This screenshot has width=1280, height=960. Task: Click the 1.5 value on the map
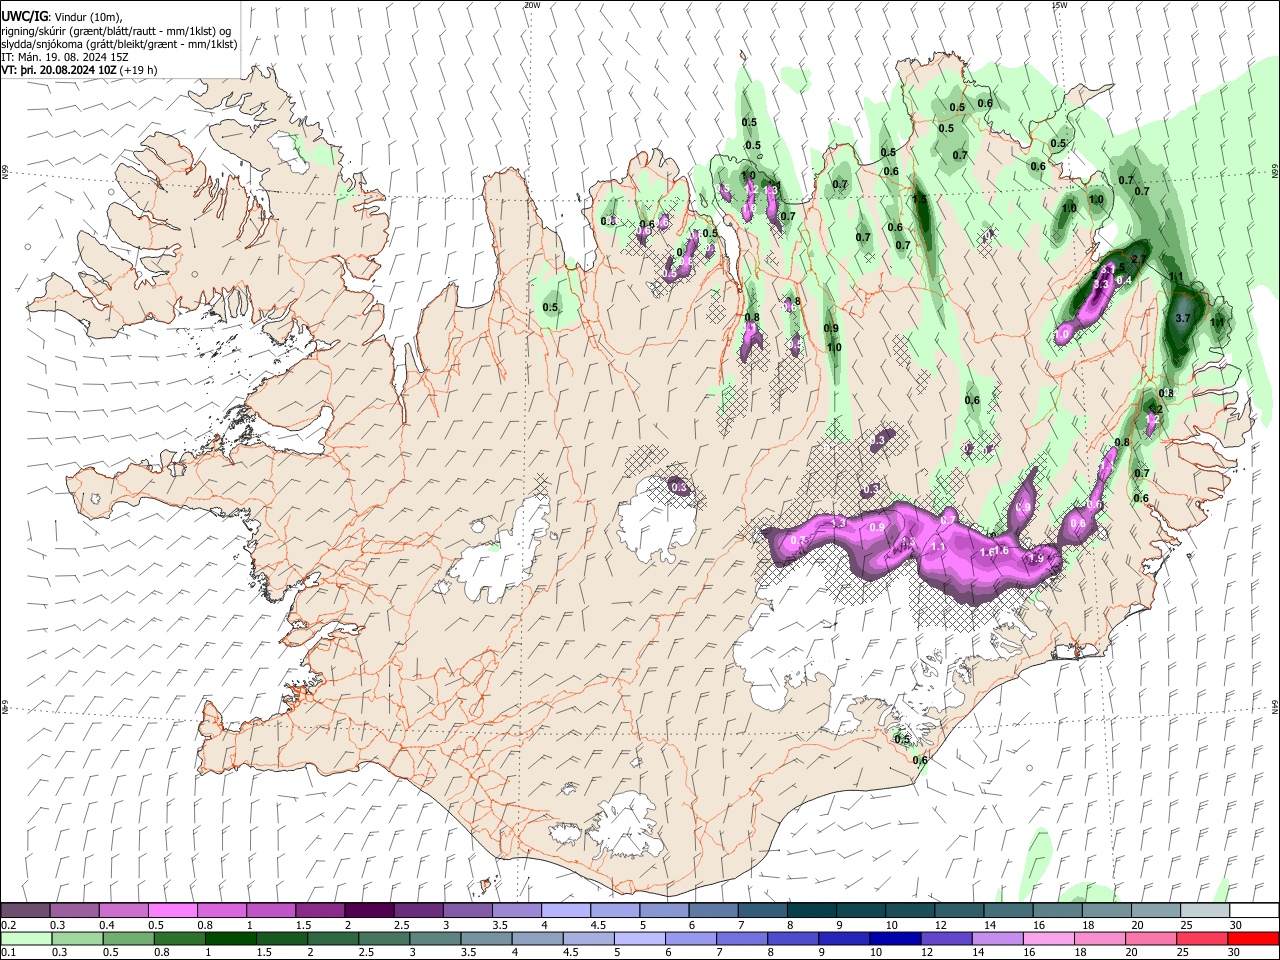(920, 199)
